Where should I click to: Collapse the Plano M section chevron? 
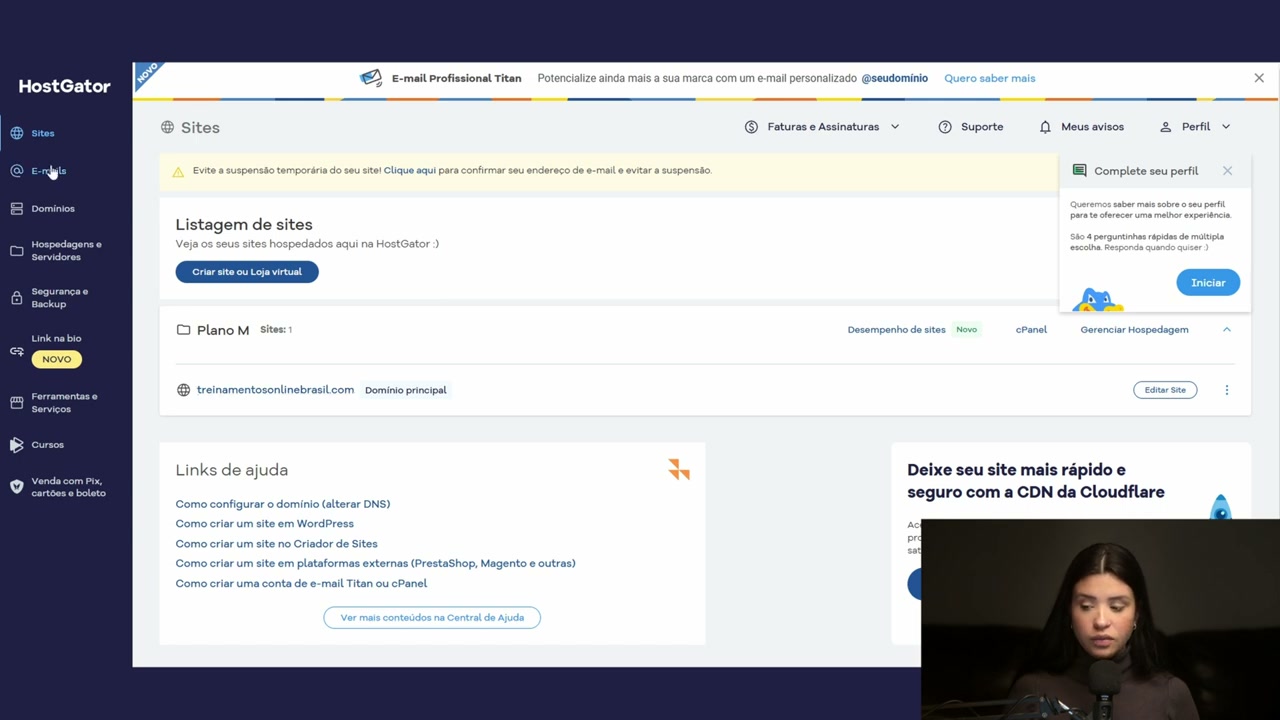1227,330
